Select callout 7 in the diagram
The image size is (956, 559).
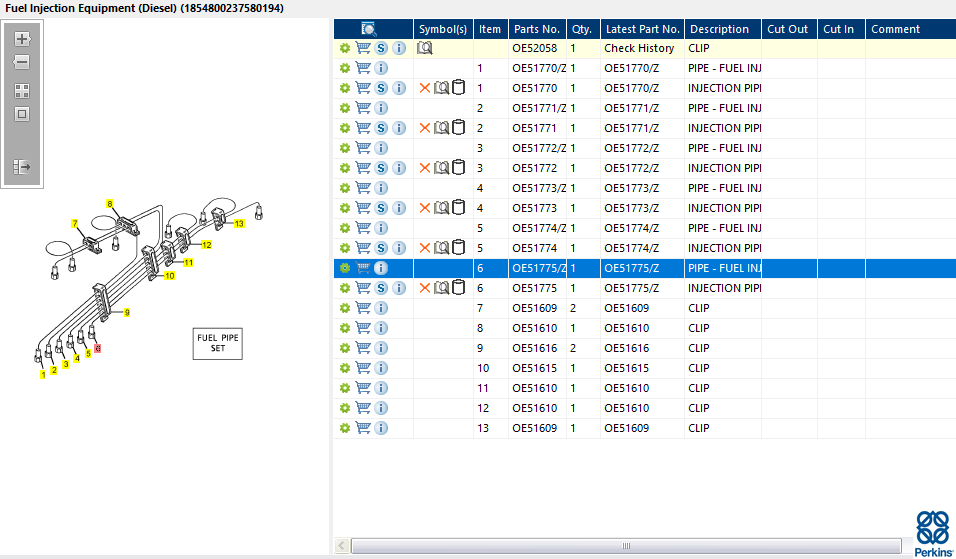(75, 224)
